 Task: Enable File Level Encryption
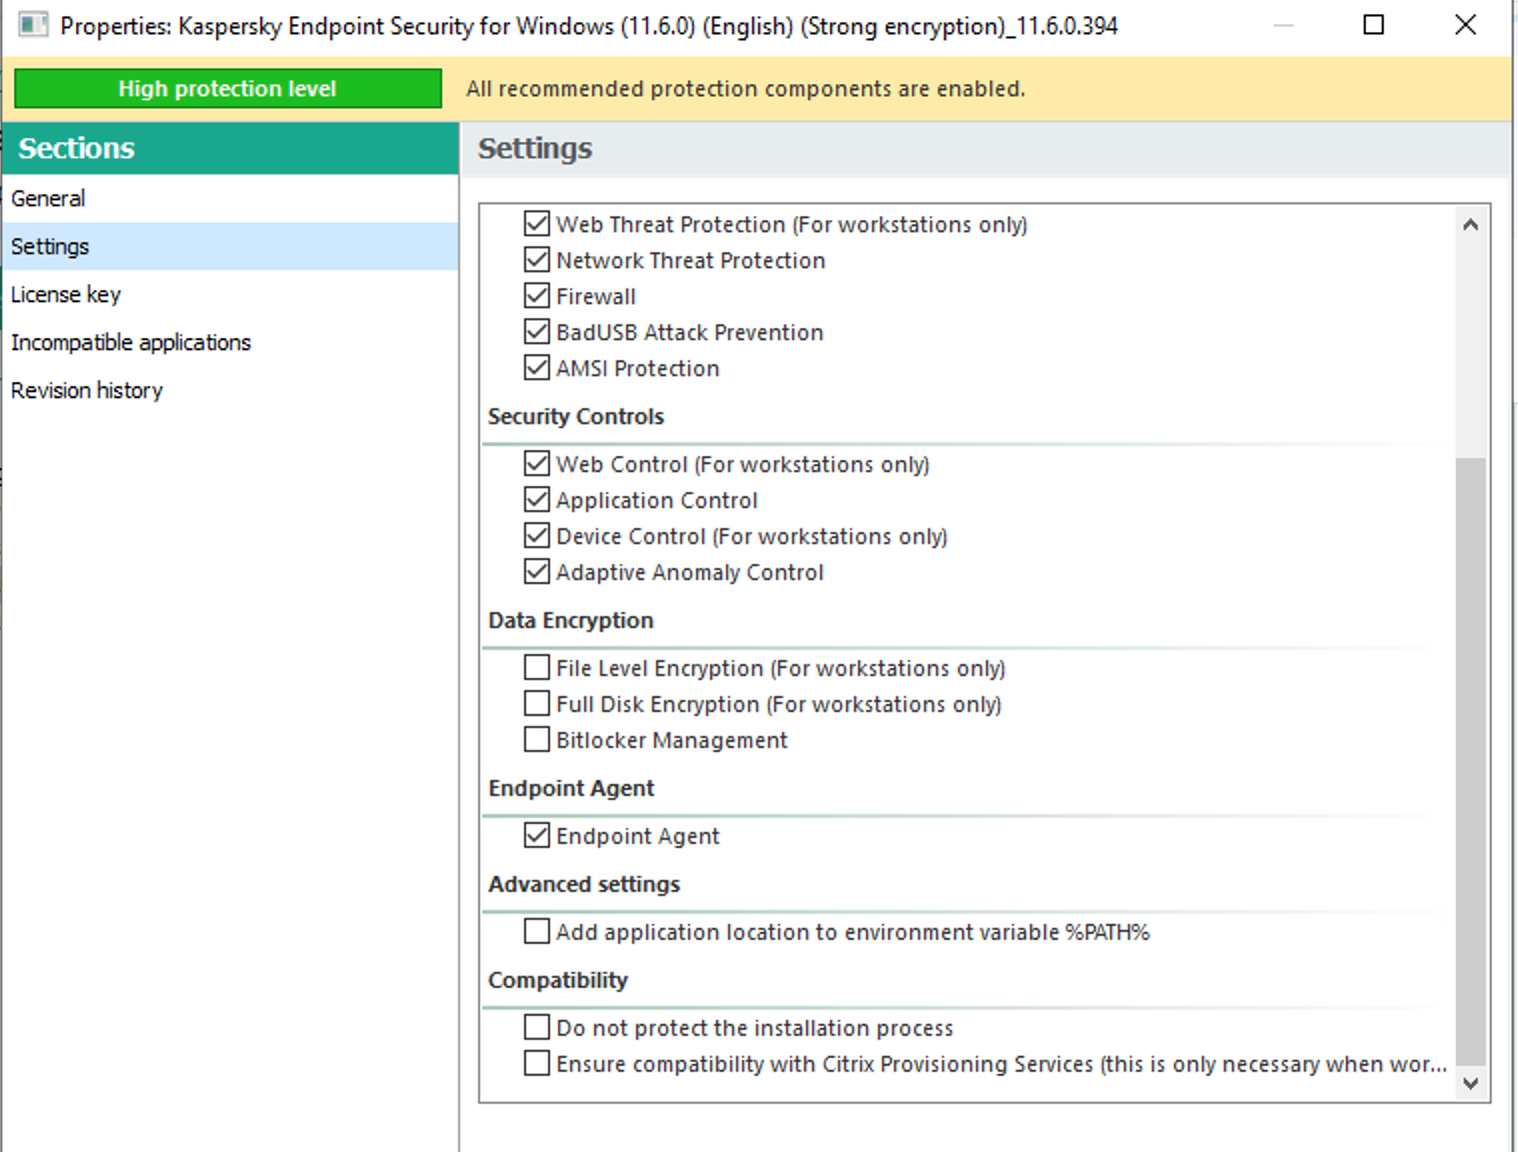537,668
